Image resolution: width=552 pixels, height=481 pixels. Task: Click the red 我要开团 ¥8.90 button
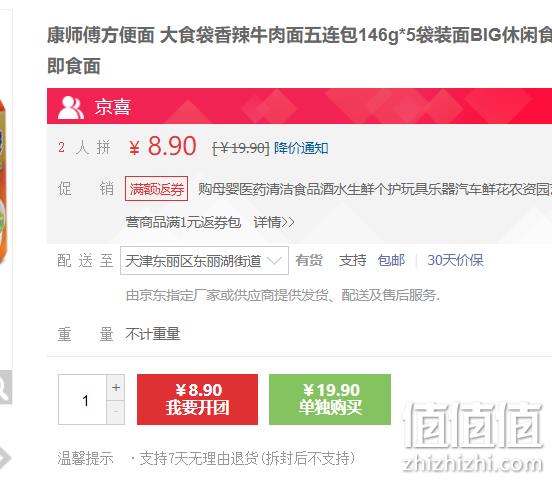coord(197,399)
